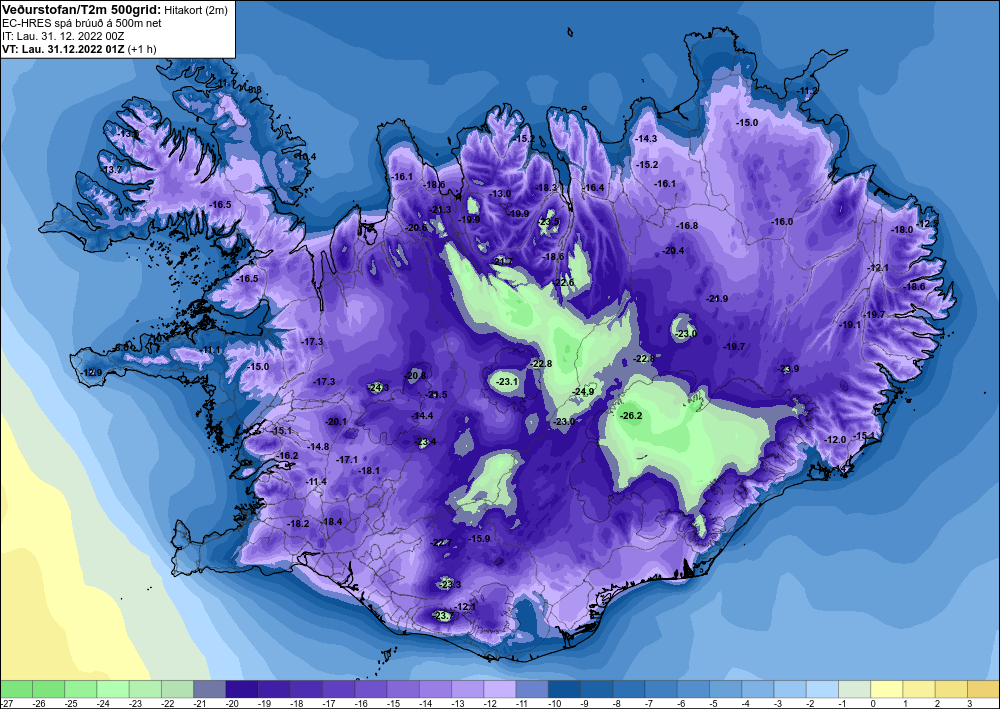Screen dimensions: 1000x709
Task: Click the Veðurstofan/T2m 500grid title text
Action: [81, 9]
